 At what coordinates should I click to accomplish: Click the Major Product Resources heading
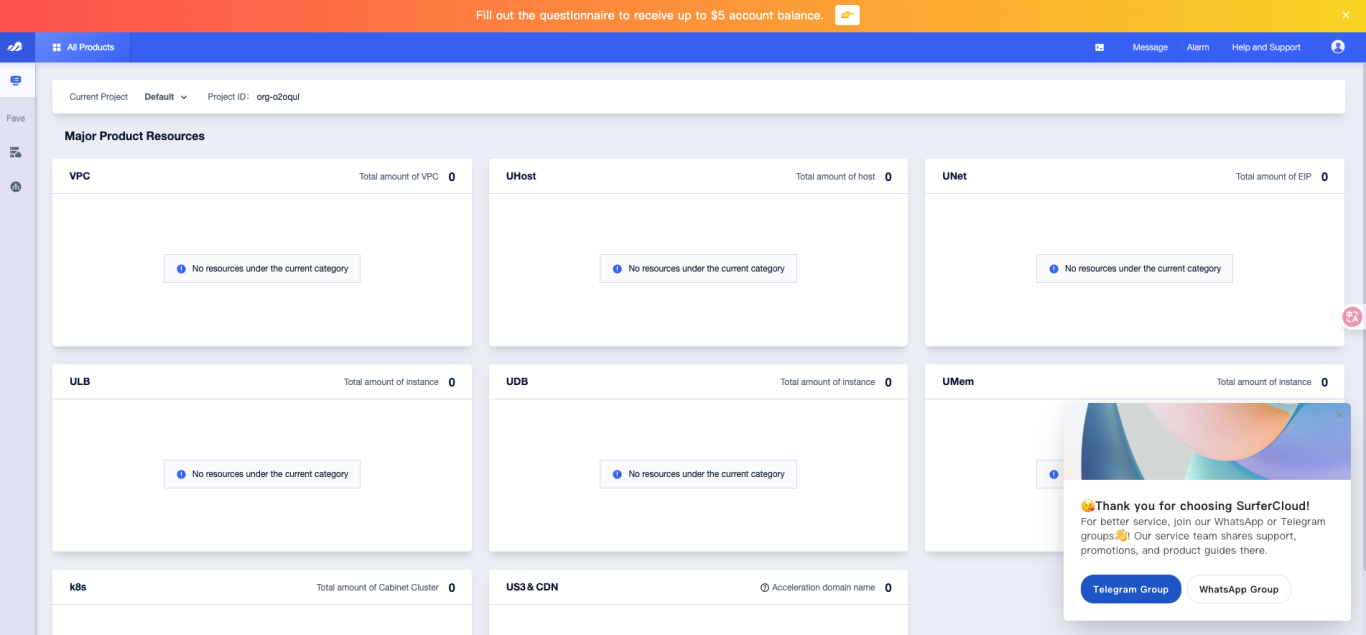[x=135, y=136]
